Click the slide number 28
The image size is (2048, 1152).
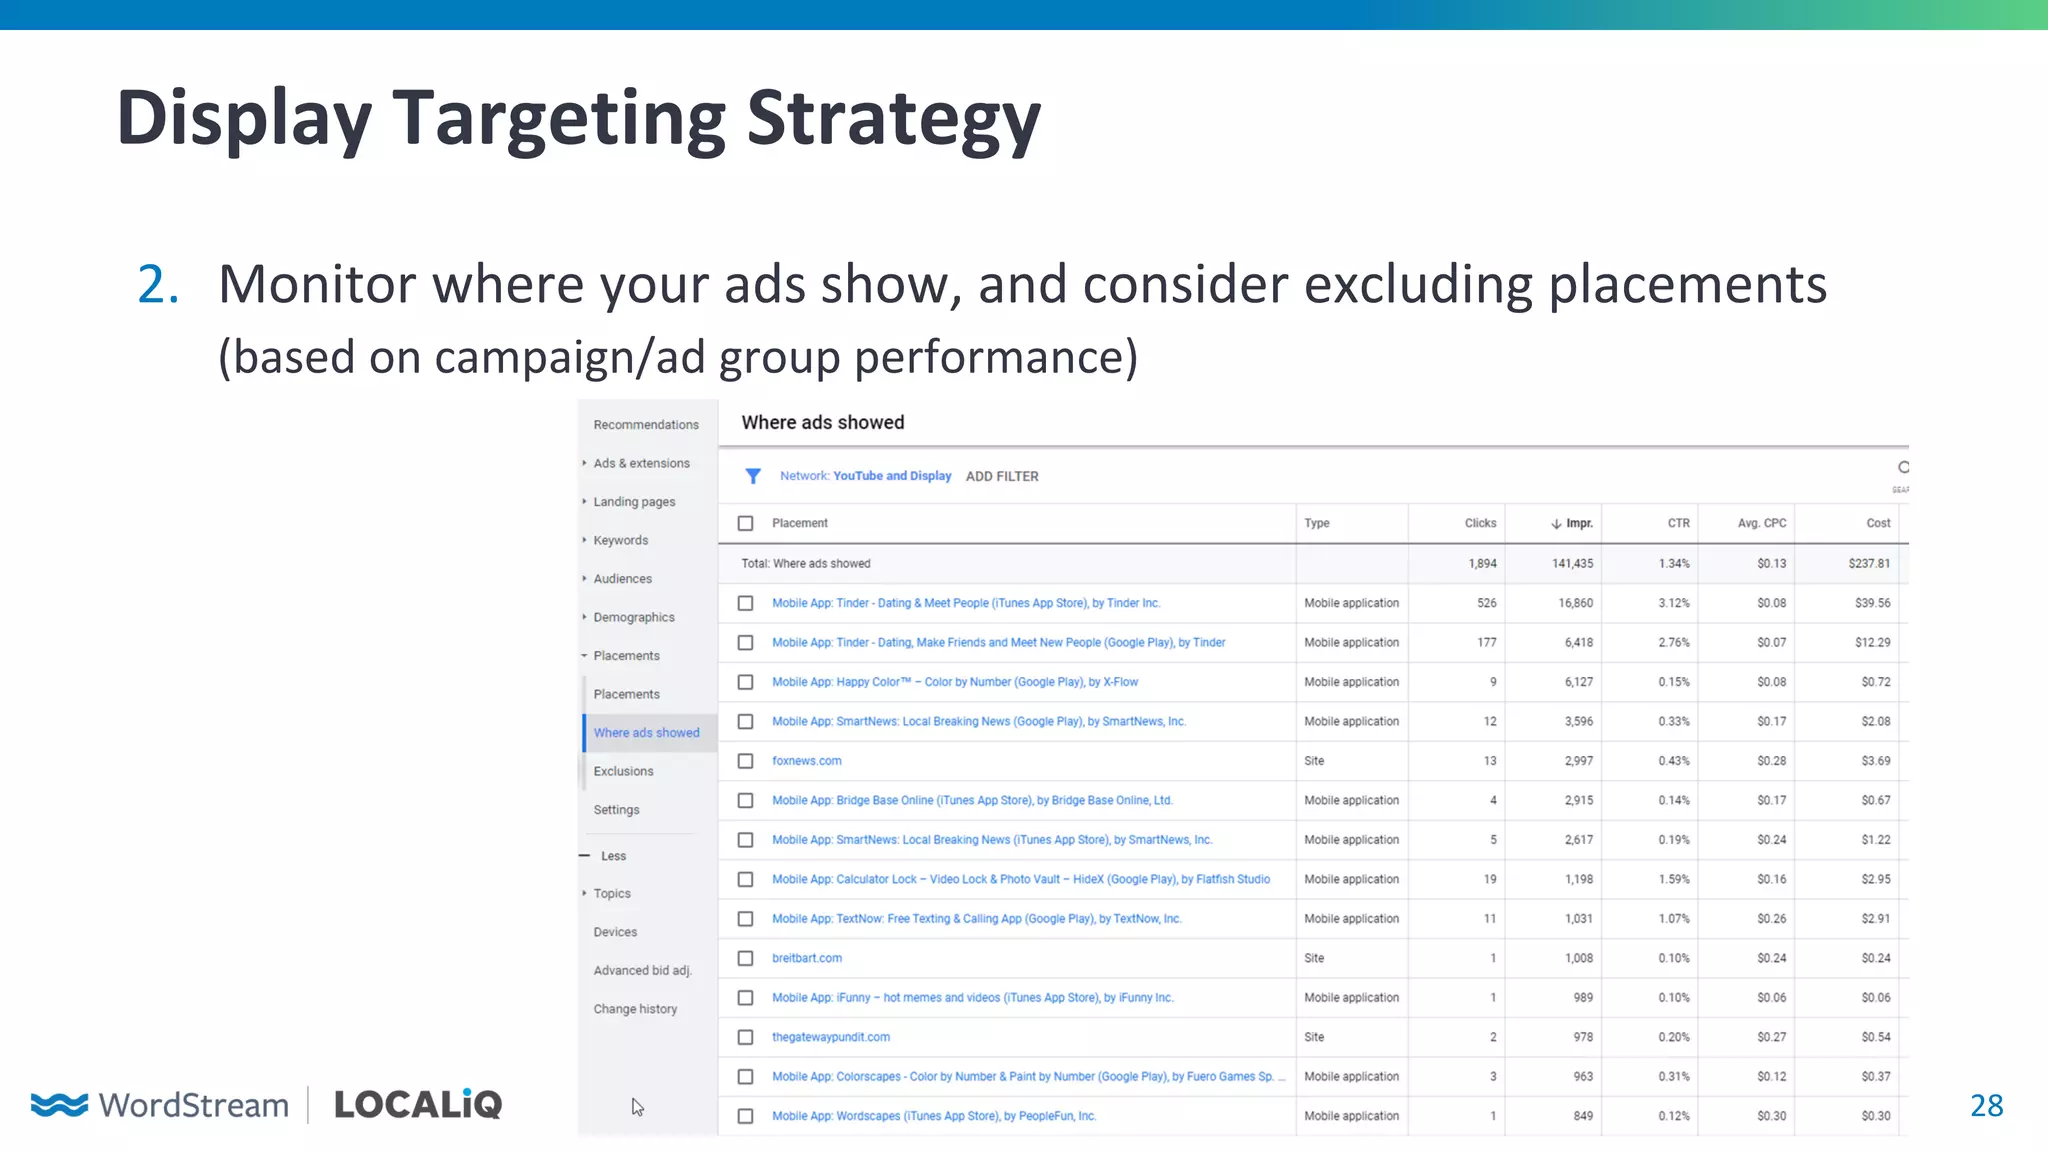[1986, 1105]
